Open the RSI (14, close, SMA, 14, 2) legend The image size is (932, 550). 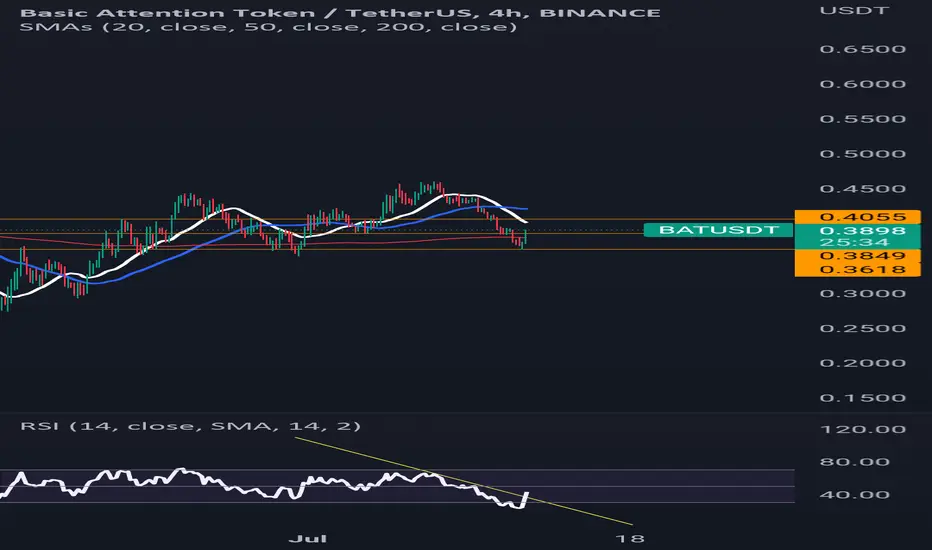[x=190, y=426]
